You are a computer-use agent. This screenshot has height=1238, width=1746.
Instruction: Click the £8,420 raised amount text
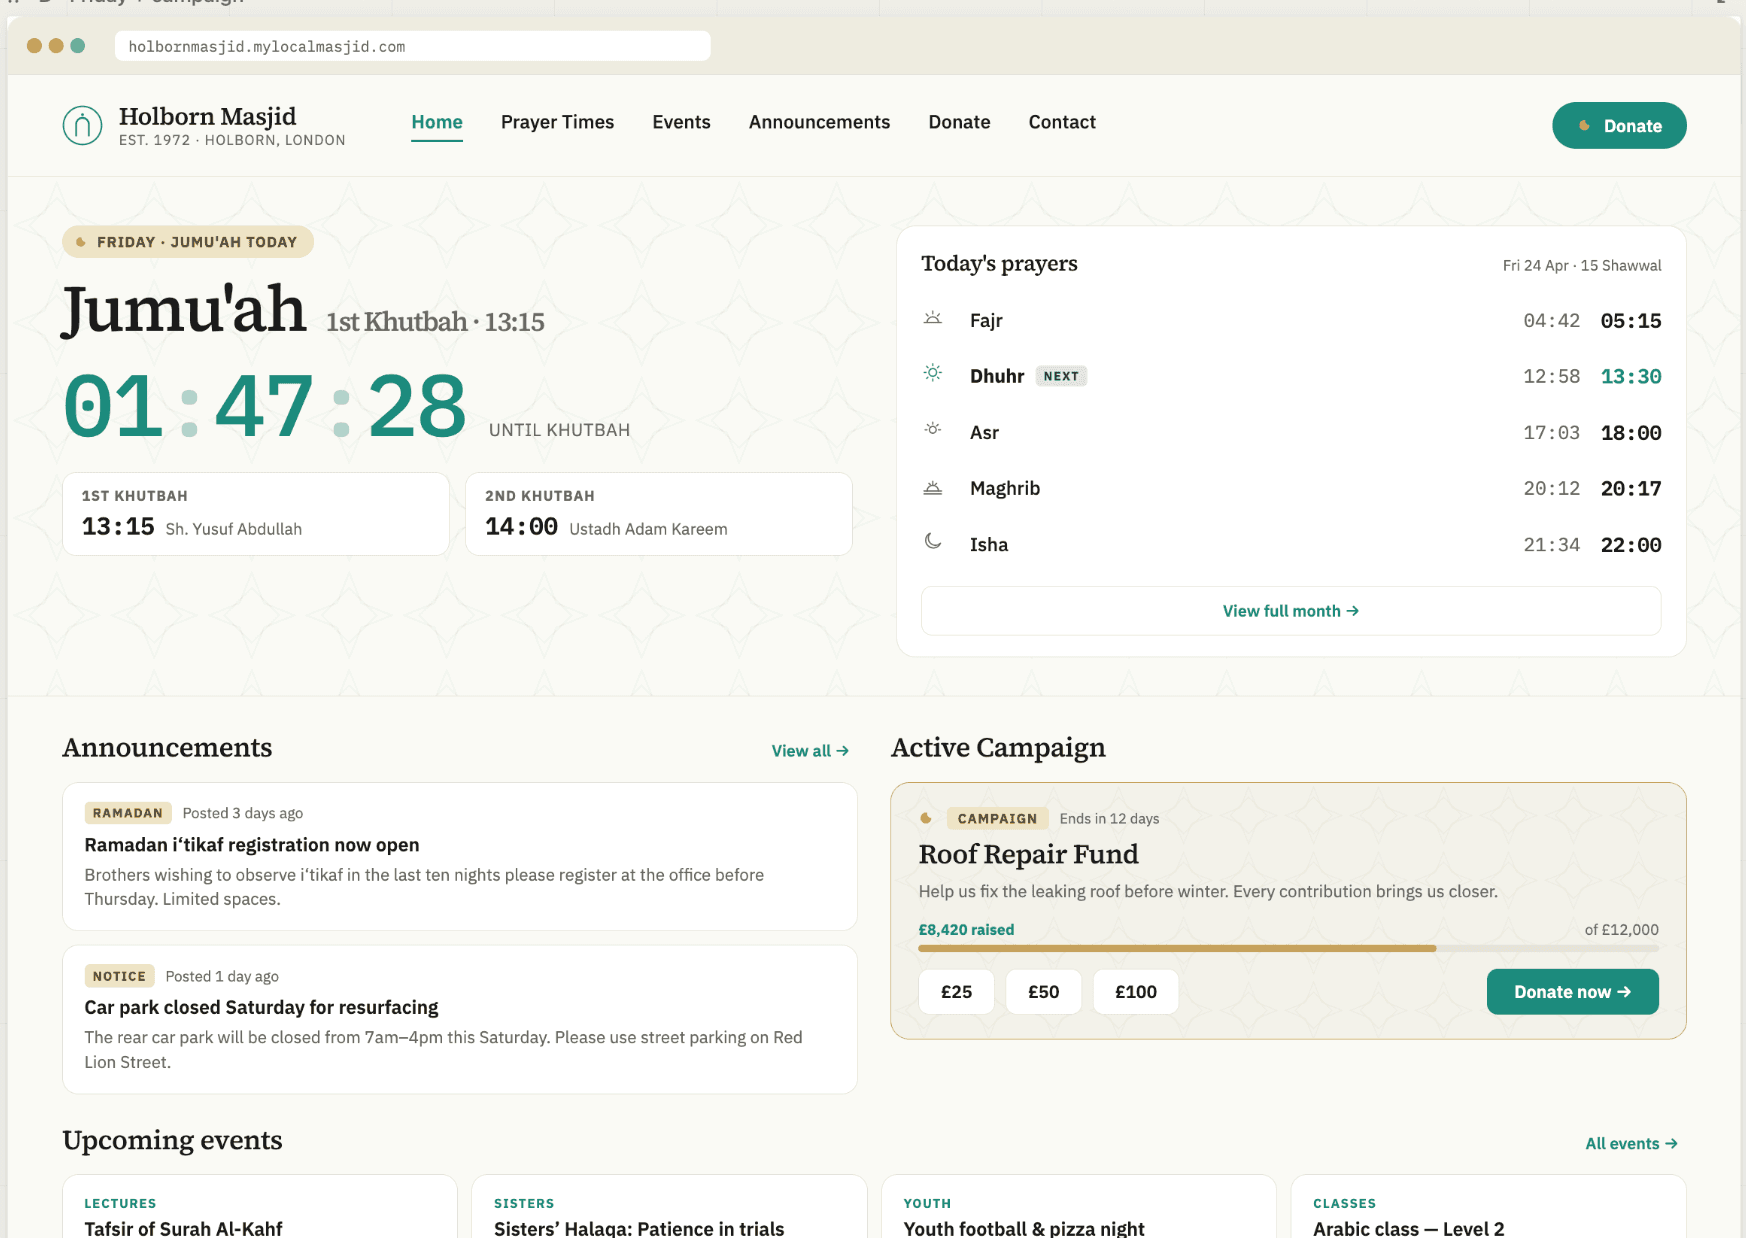coord(966,930)
